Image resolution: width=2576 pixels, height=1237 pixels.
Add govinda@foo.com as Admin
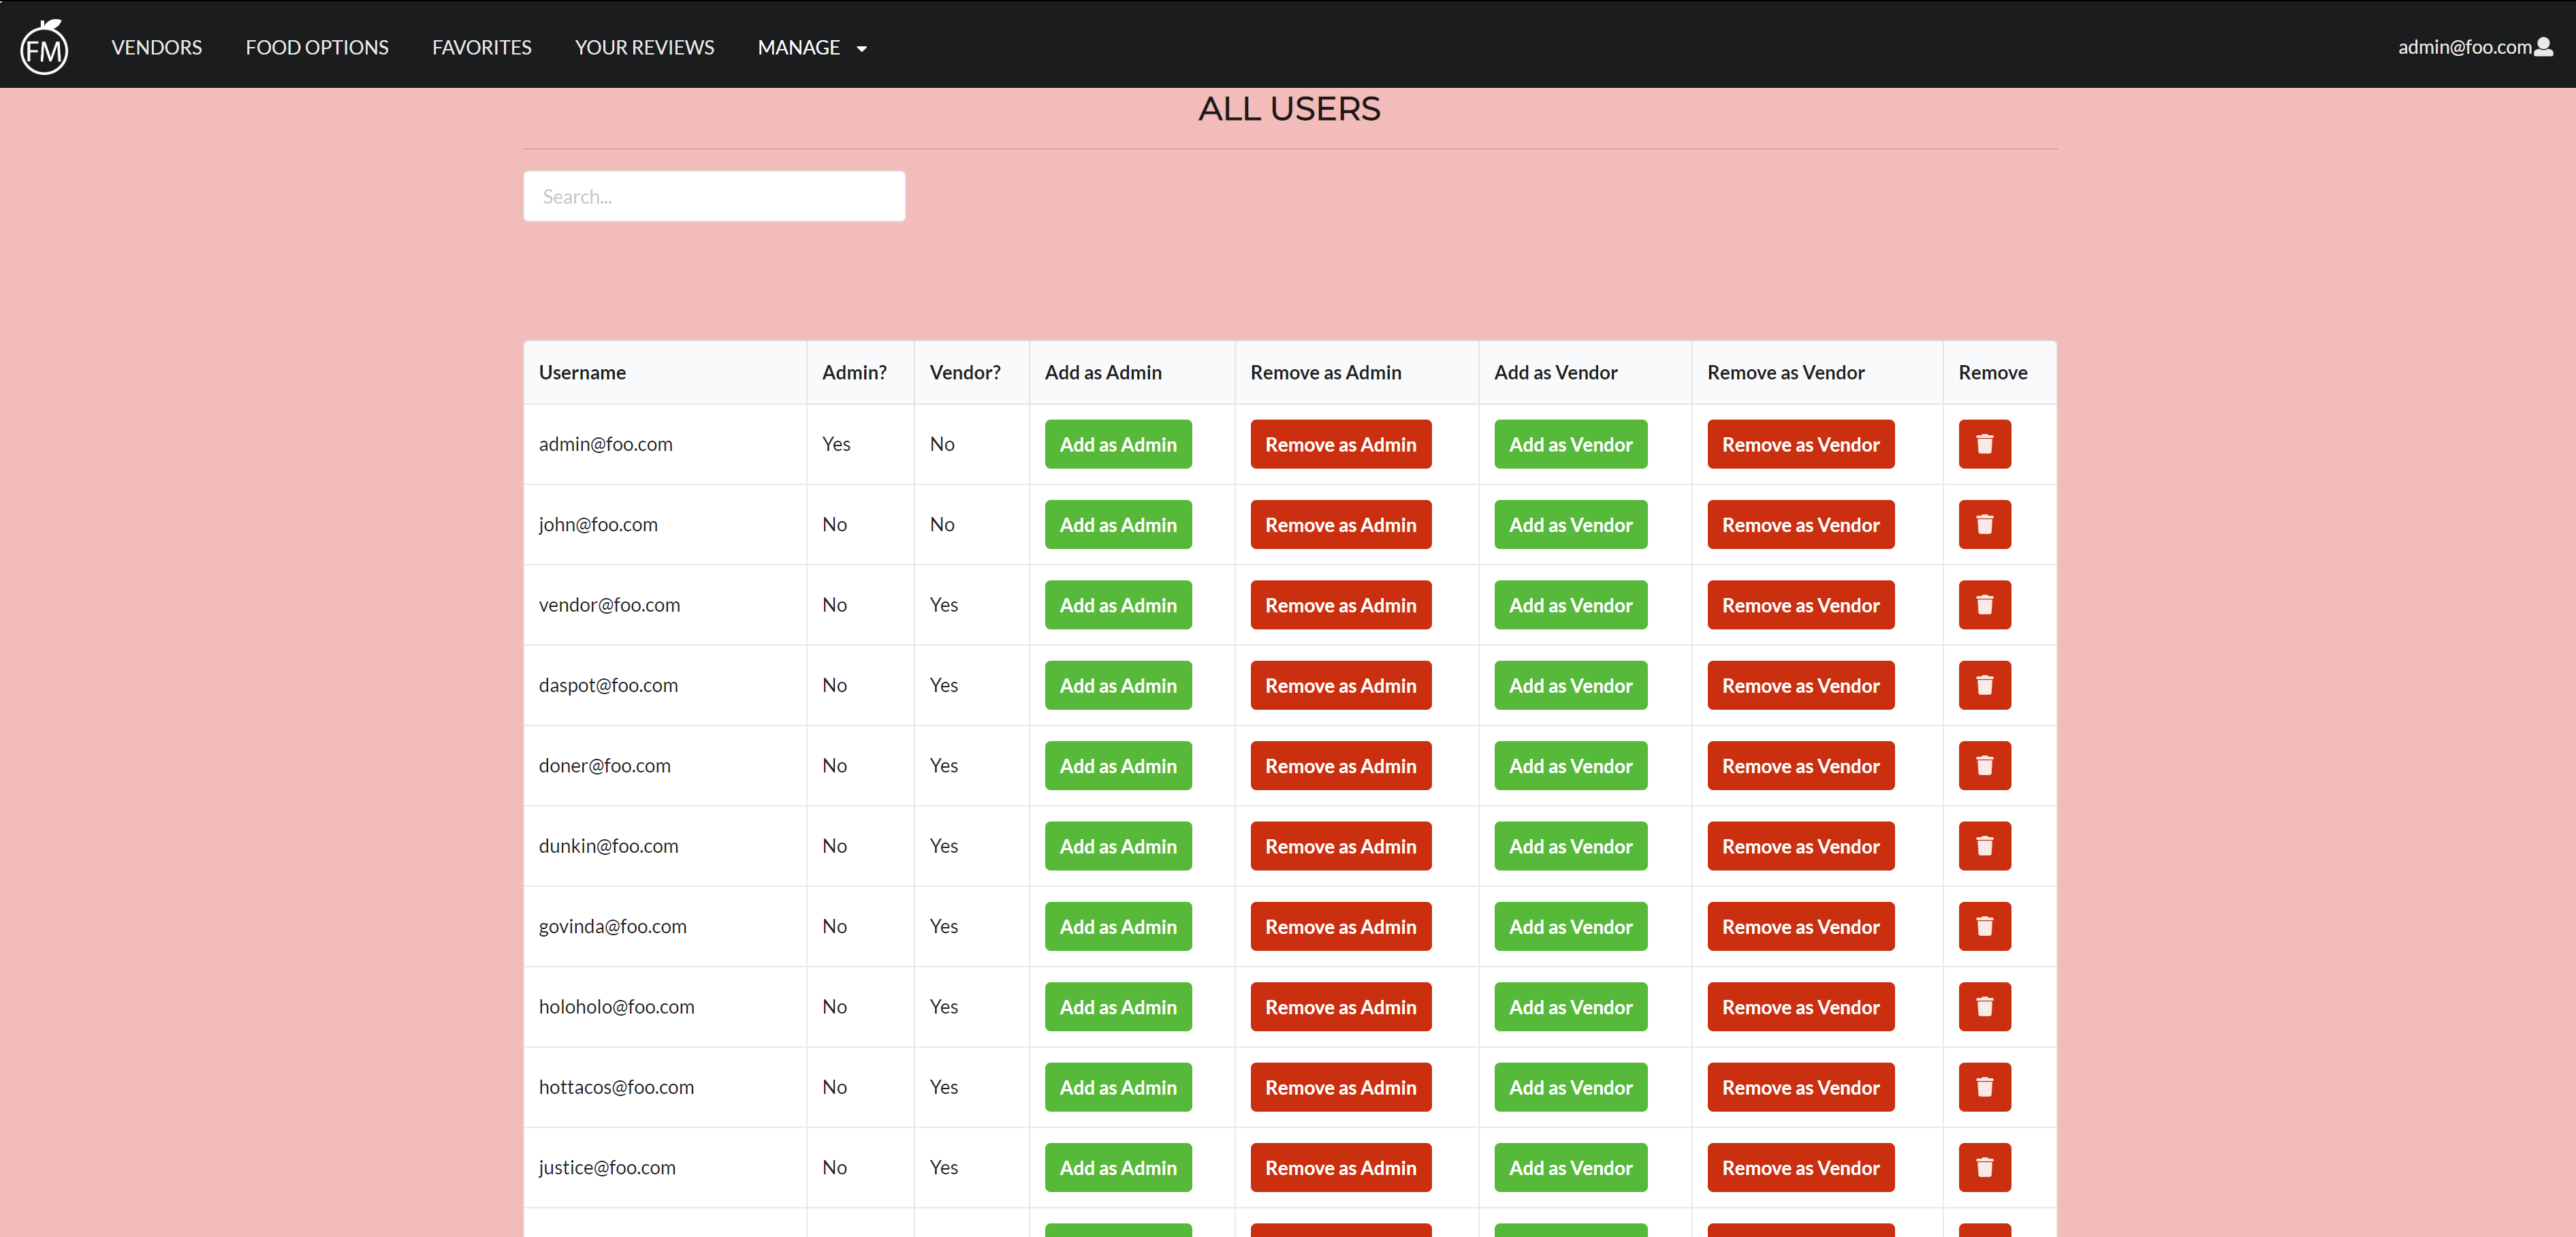pos(1118,926)
